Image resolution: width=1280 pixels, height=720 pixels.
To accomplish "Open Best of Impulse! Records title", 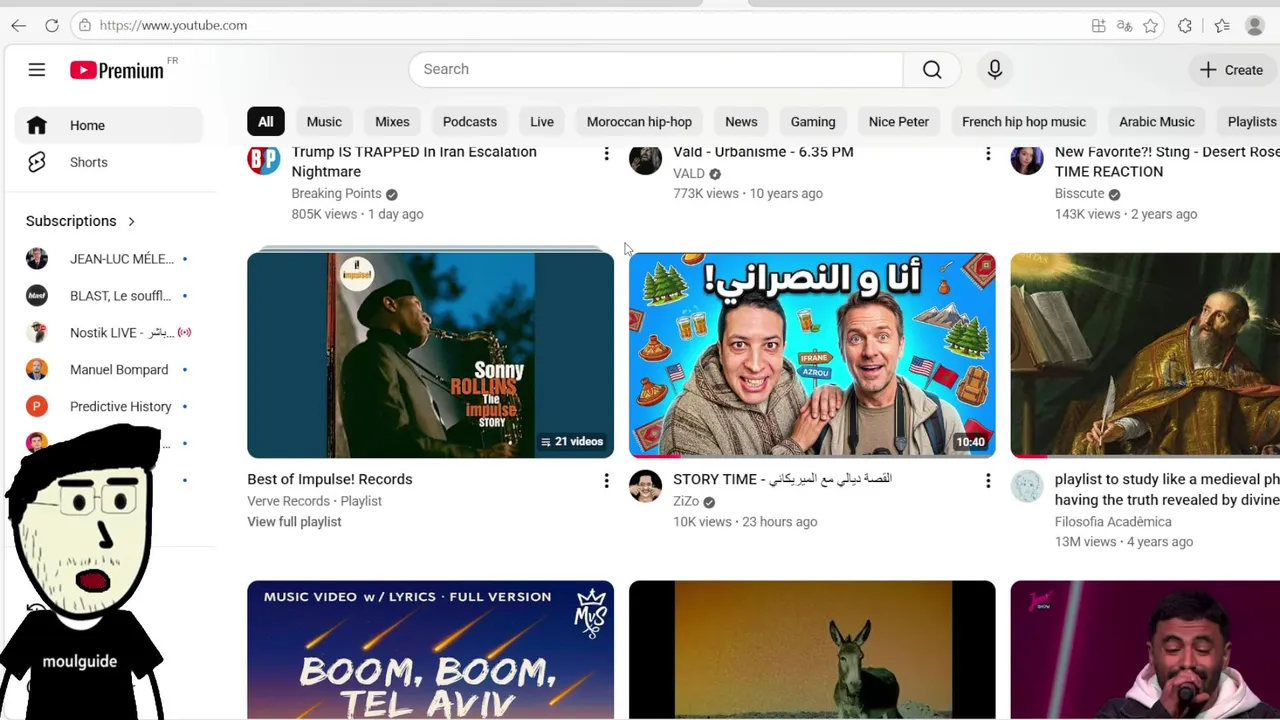I will [x=330, y=479].
